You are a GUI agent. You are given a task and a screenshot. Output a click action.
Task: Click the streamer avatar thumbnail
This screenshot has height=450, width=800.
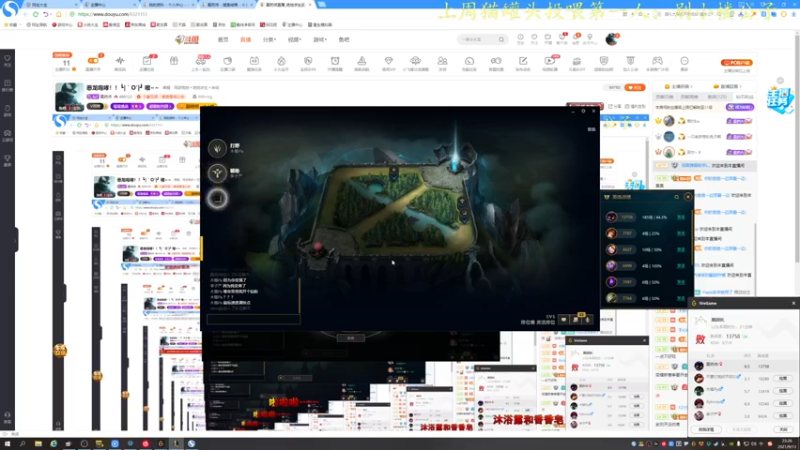point(69,96)
